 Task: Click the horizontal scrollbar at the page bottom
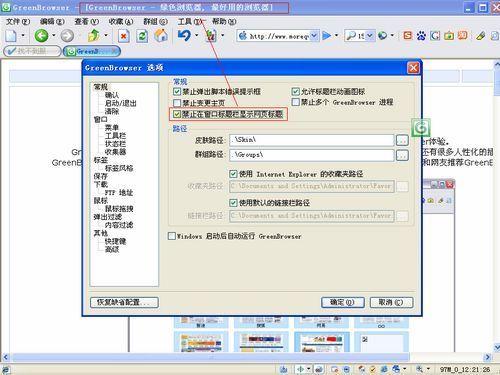[x=211, y=357]
